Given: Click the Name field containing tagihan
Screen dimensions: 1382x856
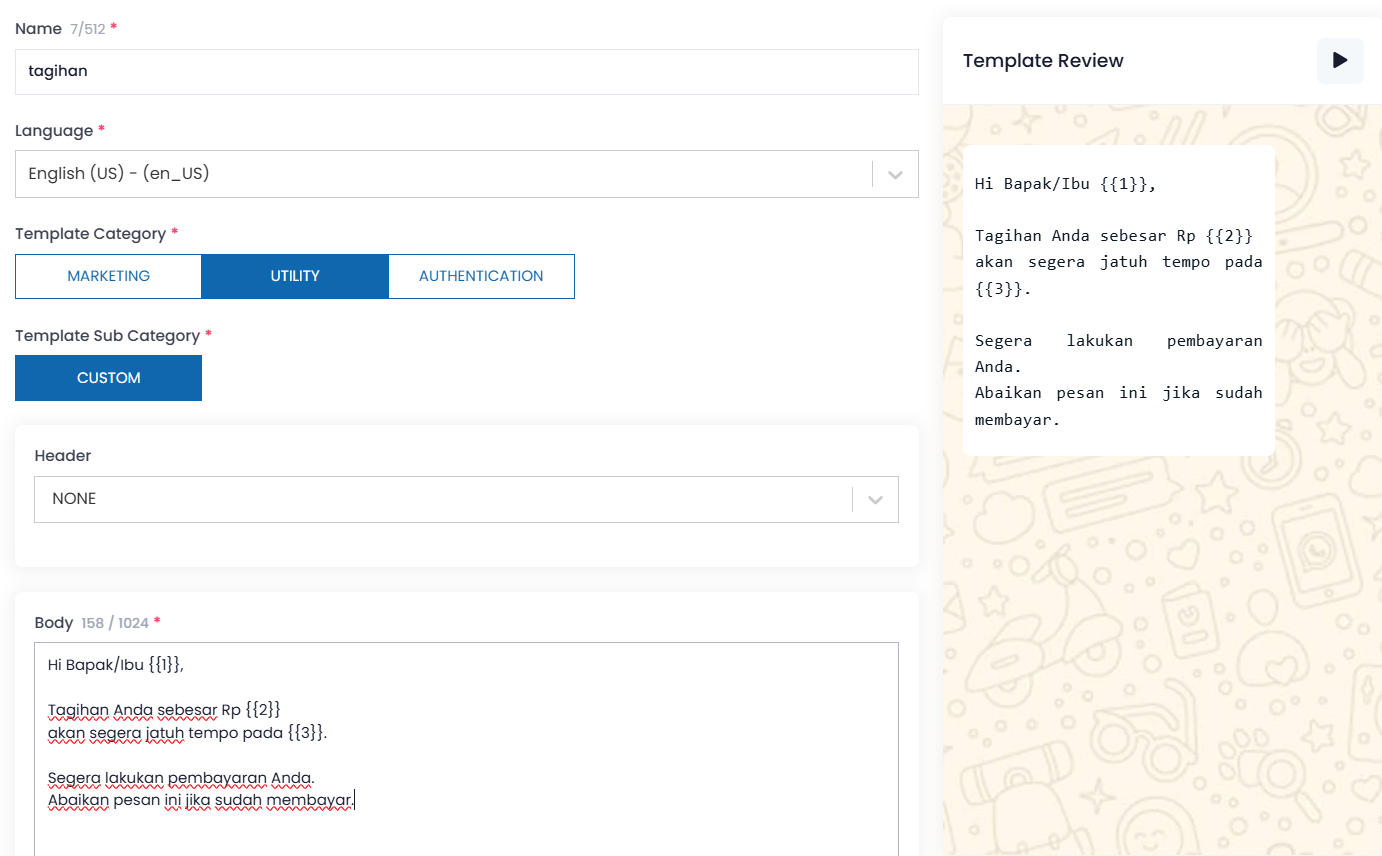Looking at the screenshot, I should tap(466, 72).
